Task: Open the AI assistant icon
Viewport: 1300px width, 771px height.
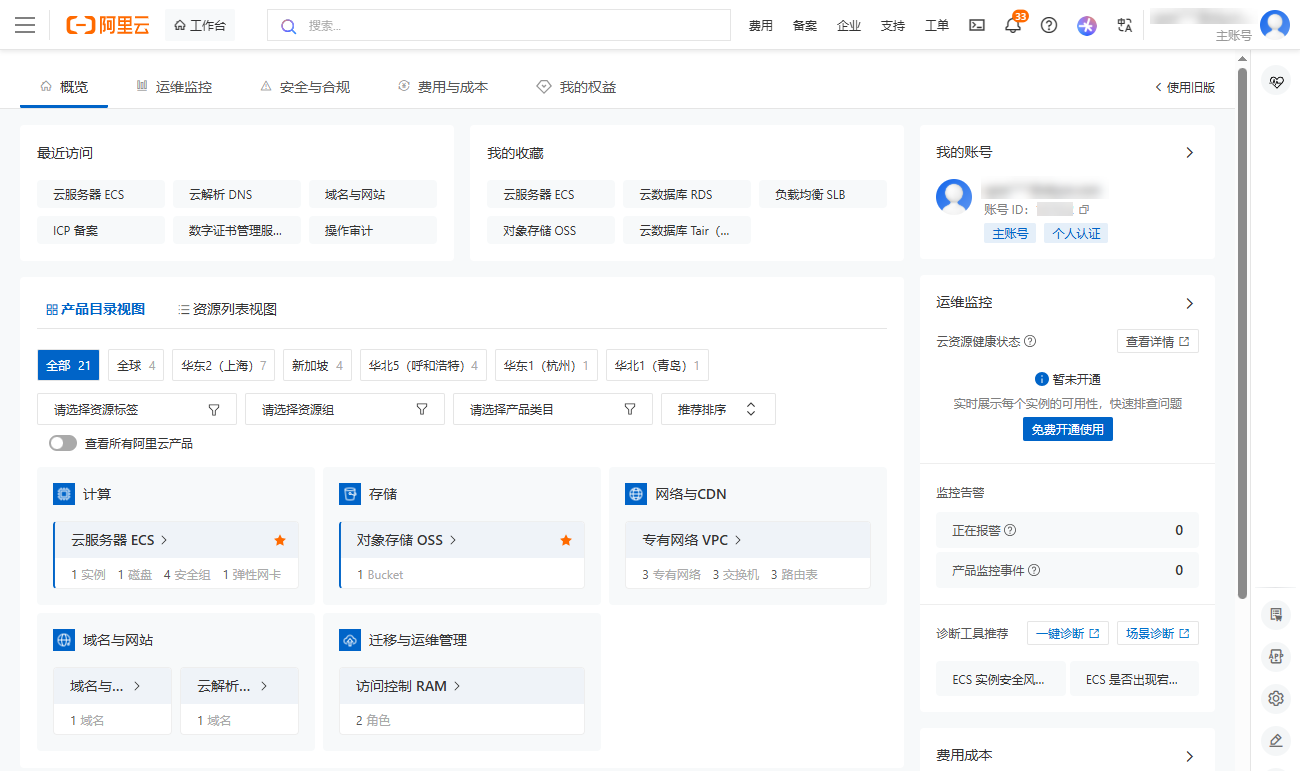Action: coord(1087,26)
